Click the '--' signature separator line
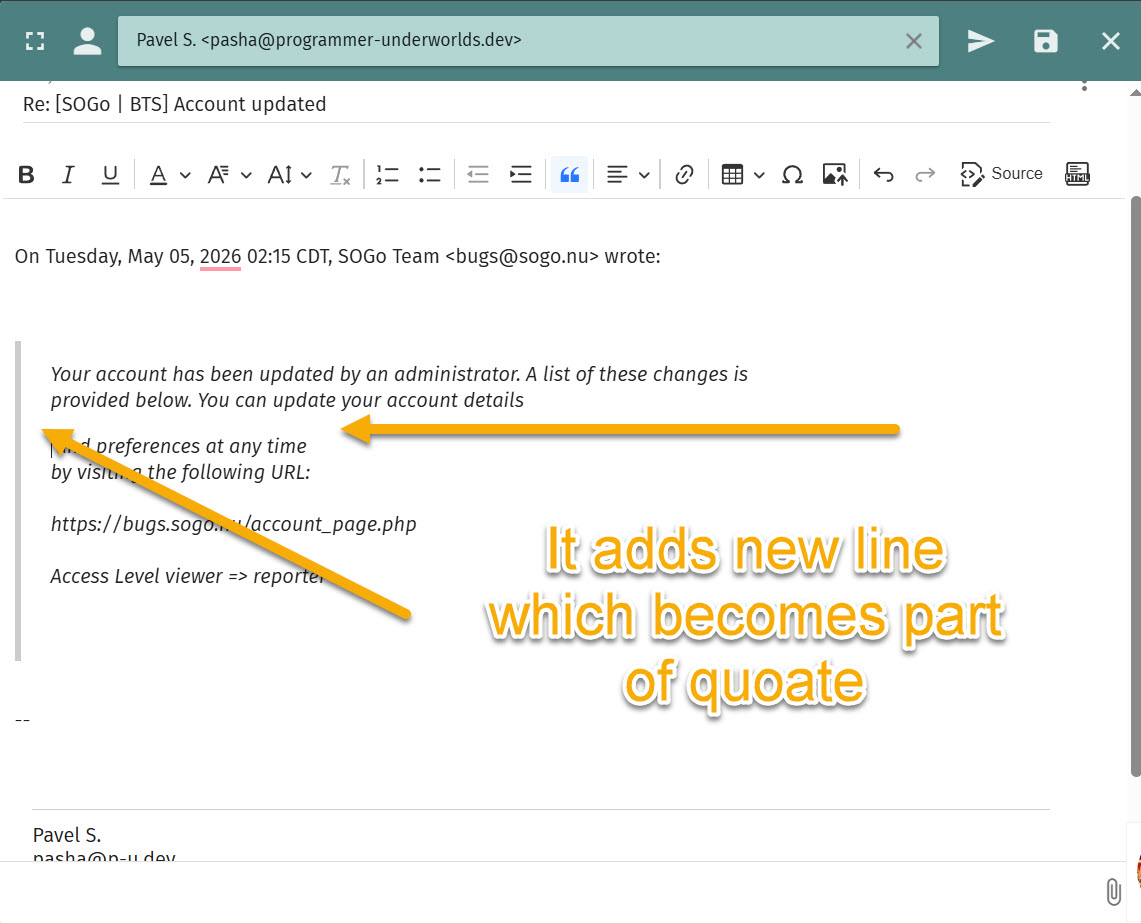Image resolution: width=1141 pixels, height=923 pixels. tap(23, 720)
